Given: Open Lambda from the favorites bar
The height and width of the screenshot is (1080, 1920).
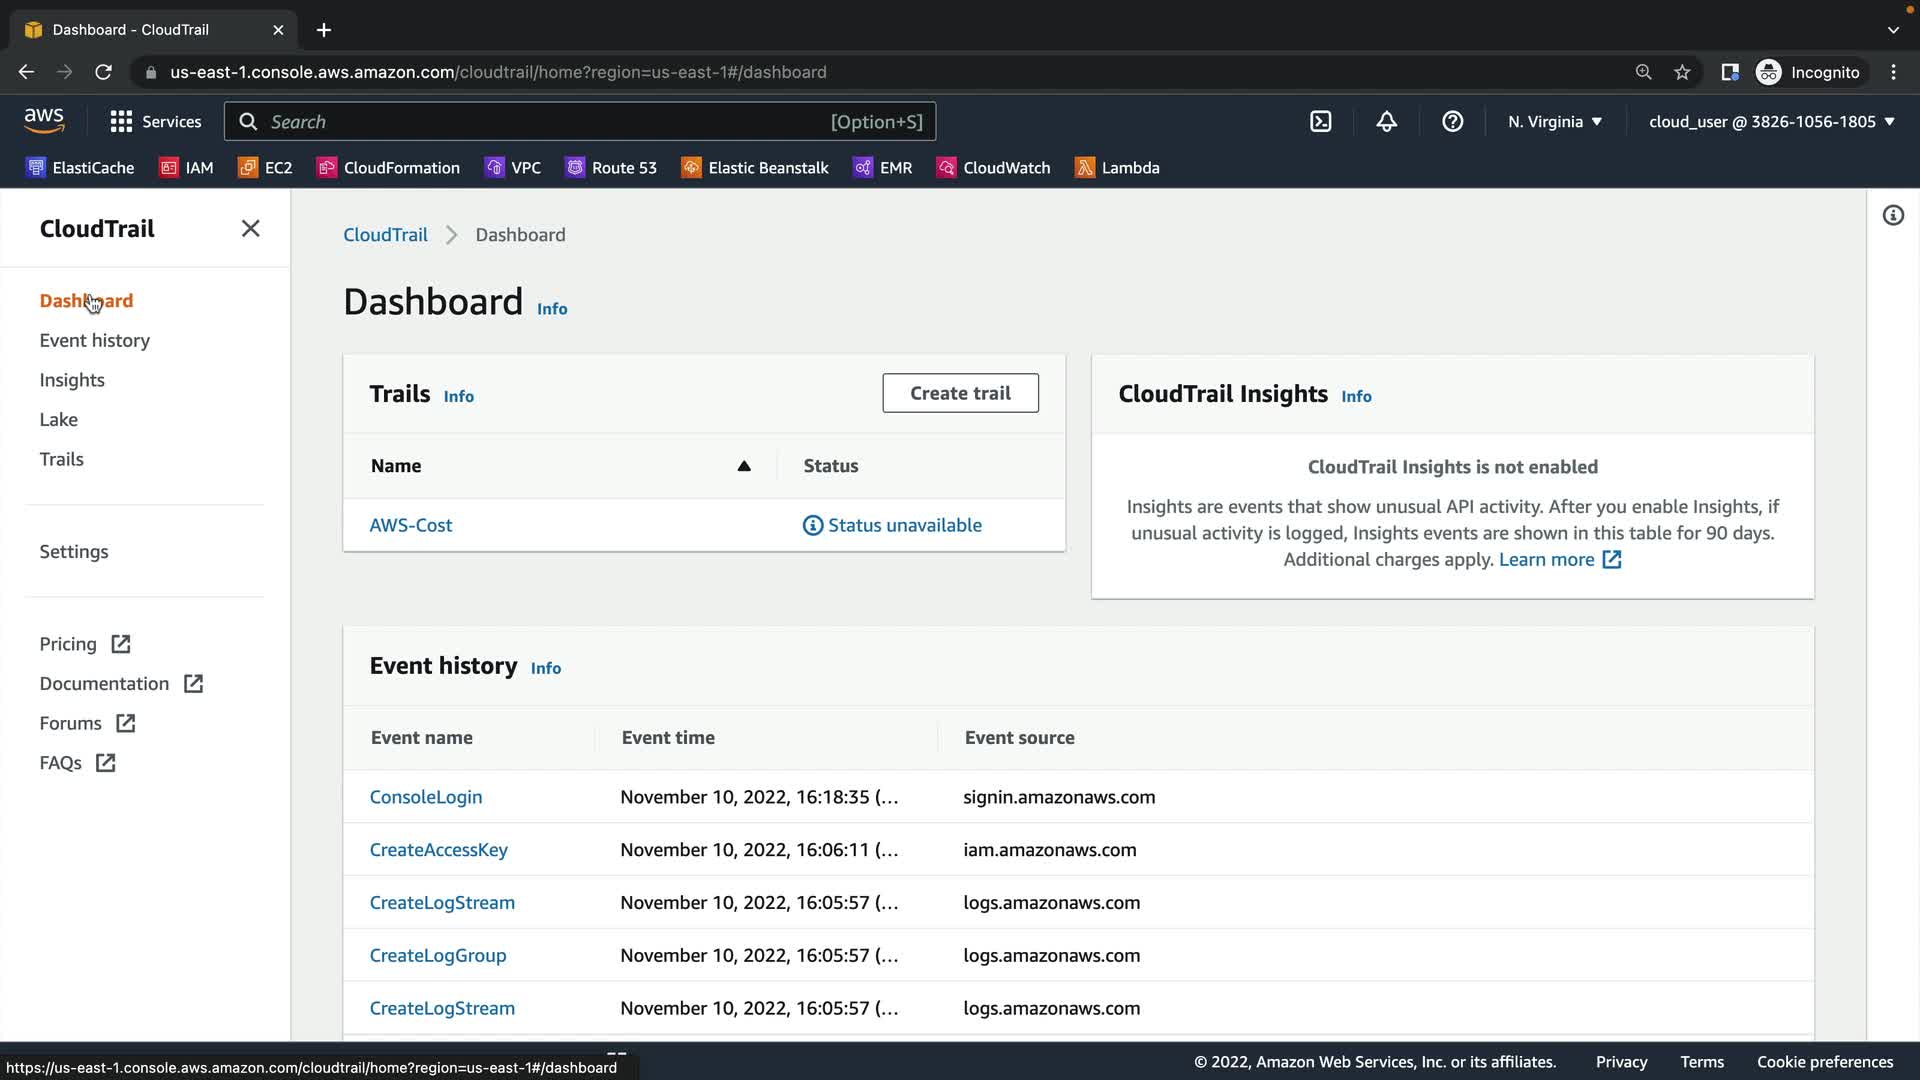Looking at the screenshot, I should pyautogui.click(x=1117, y=168).
